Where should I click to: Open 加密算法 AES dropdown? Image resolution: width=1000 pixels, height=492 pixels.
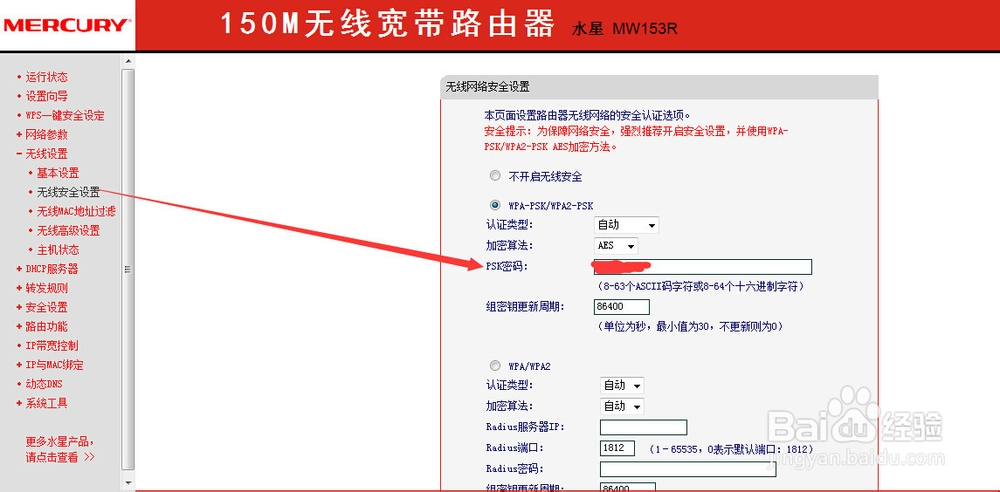[x=615, y=246]
